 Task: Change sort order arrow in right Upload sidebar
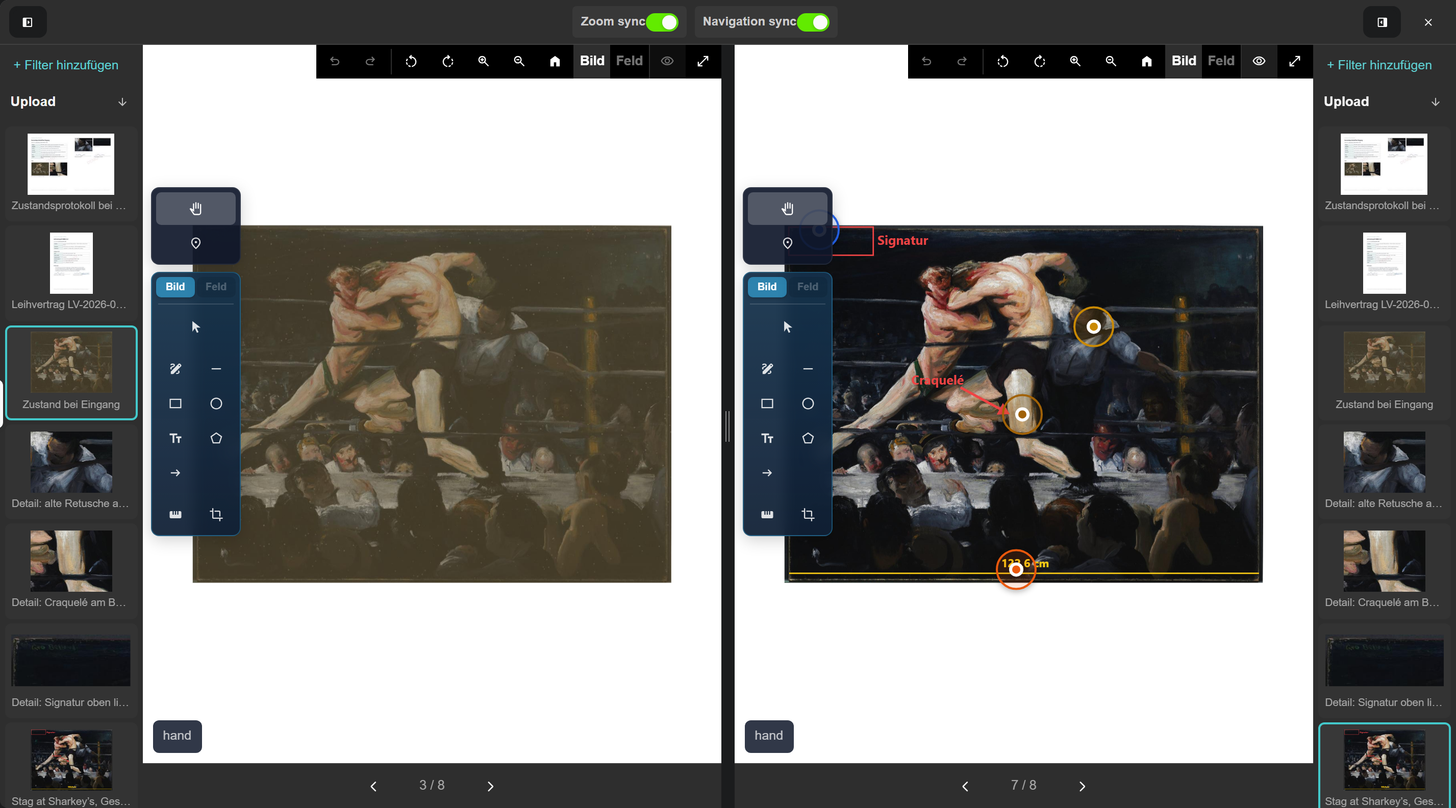click(1435, 102)
